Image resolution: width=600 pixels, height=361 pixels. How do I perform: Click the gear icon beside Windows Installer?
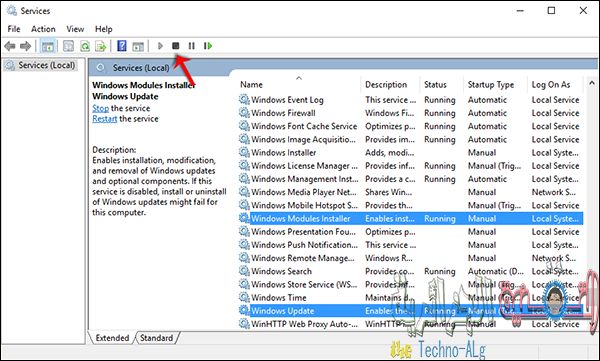pos(244,152)
